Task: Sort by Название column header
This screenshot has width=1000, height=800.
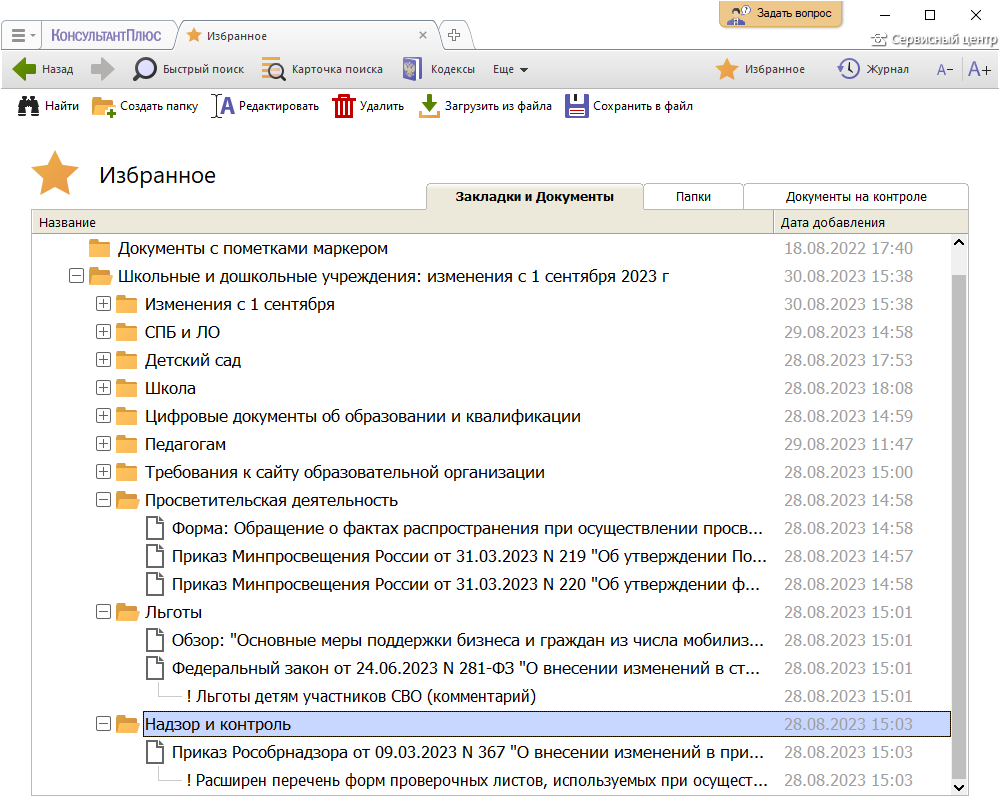Action: pos(402,223)
